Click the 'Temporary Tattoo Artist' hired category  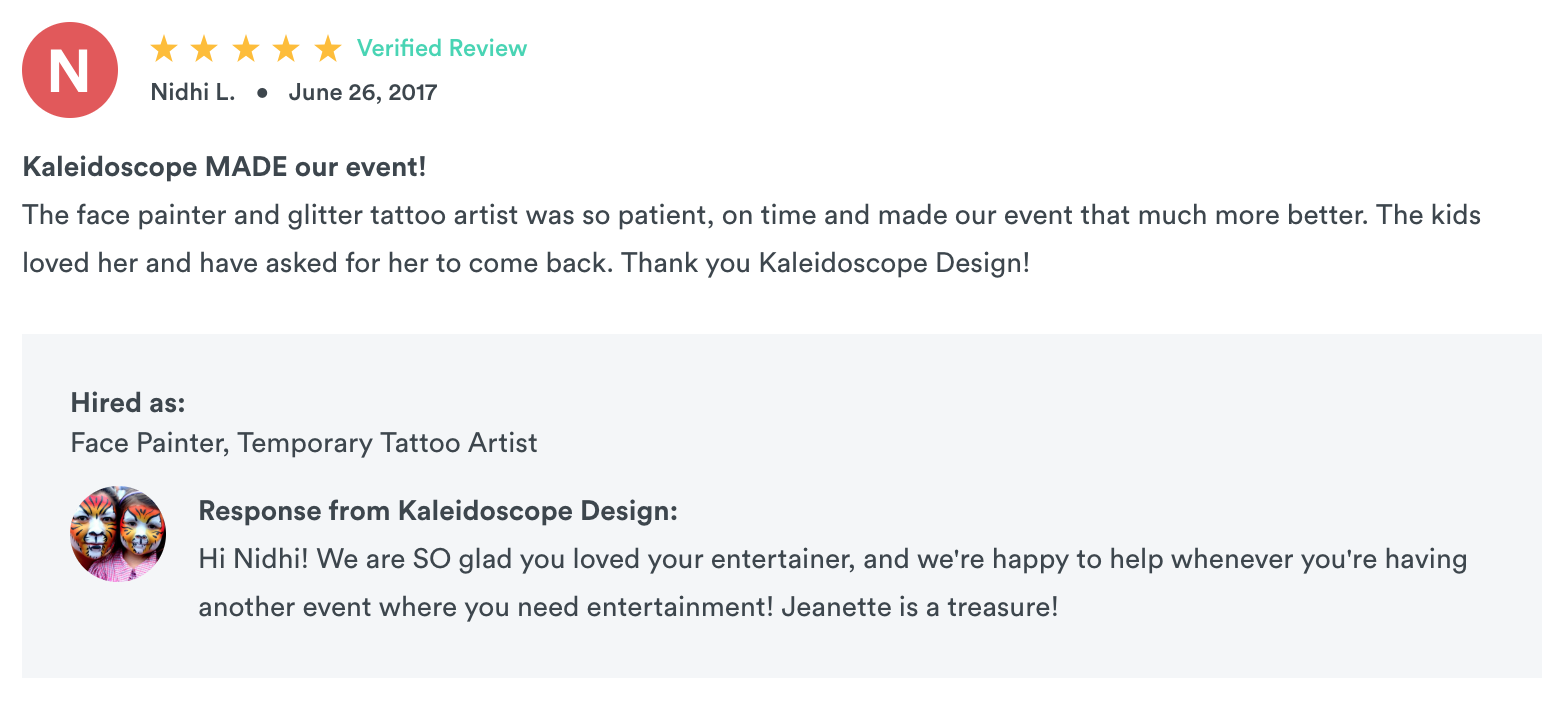click(x=388, y=442)
